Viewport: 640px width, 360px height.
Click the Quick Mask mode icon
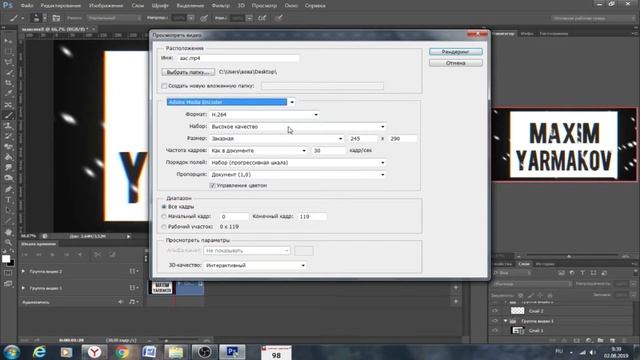tap(8, 273)
